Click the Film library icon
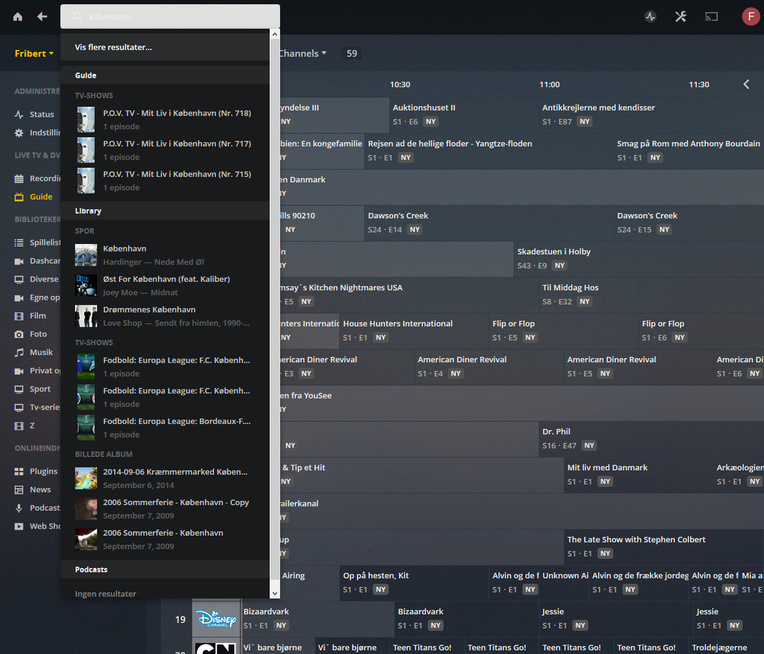The width and height of the screenshot is (764, 654). coord(19,316)
